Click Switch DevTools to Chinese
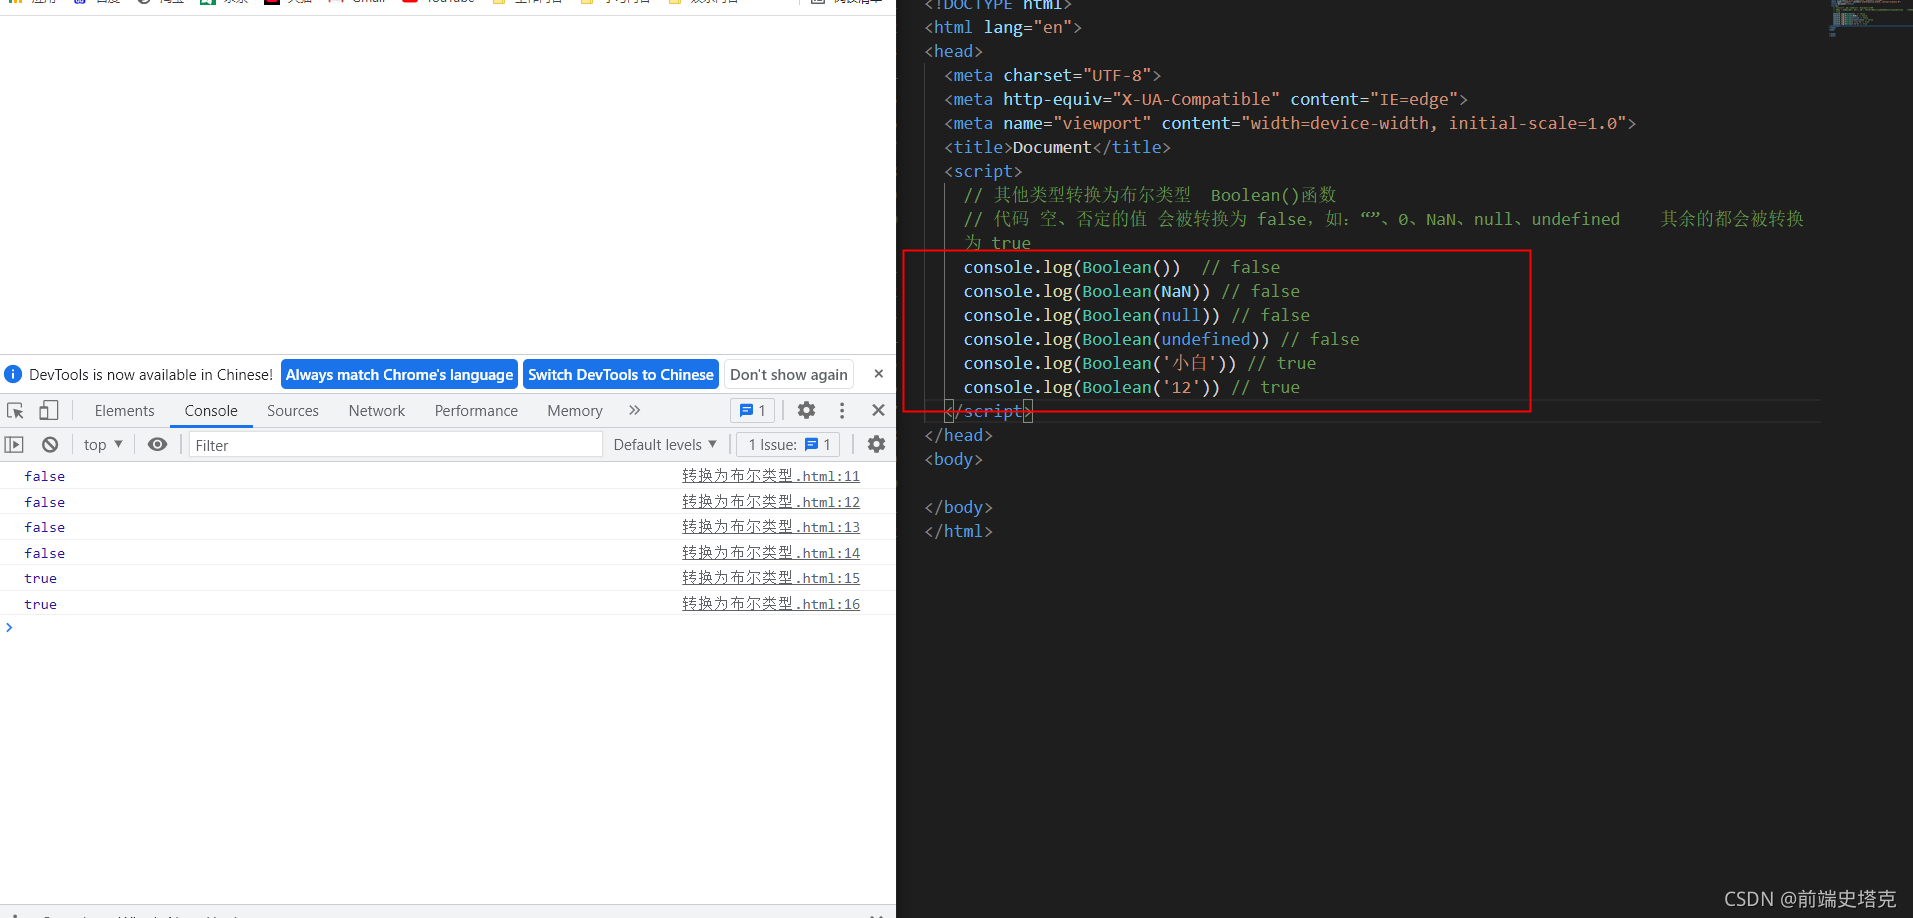This screenshot has height=918, width=1913. pos(621,375)
